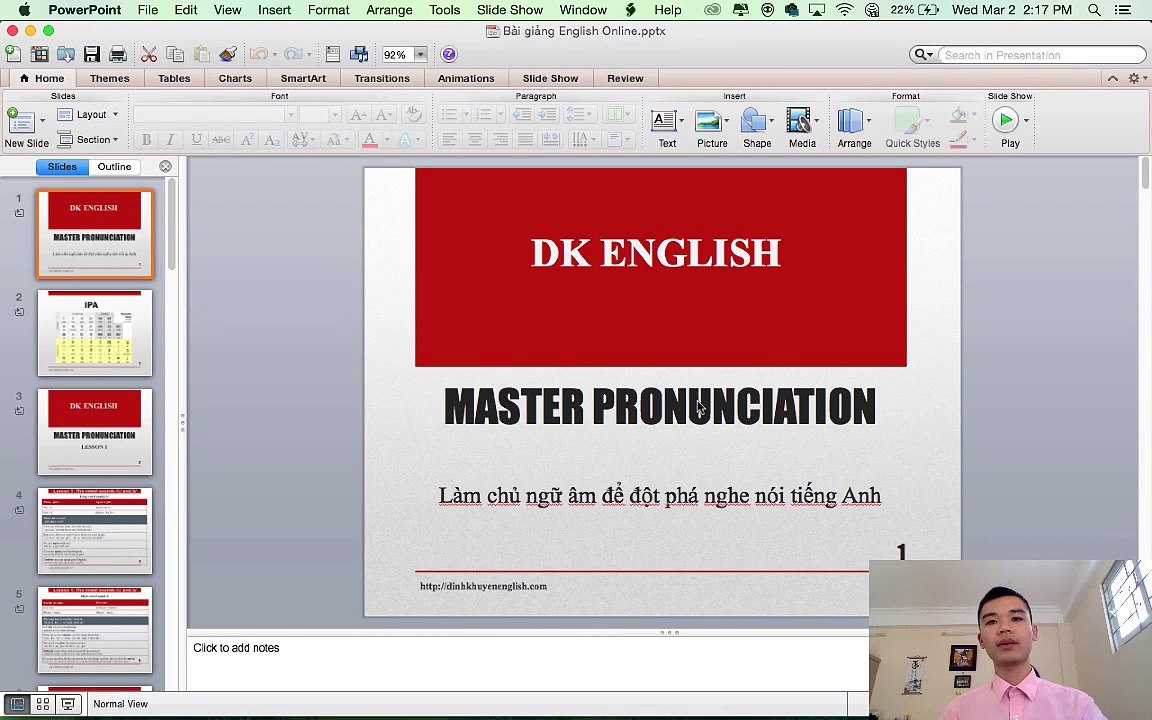Click the Line color pencil swatch
Viewport: 1152px width, 720px height.
pyautogui.click(x=958, y=140)
